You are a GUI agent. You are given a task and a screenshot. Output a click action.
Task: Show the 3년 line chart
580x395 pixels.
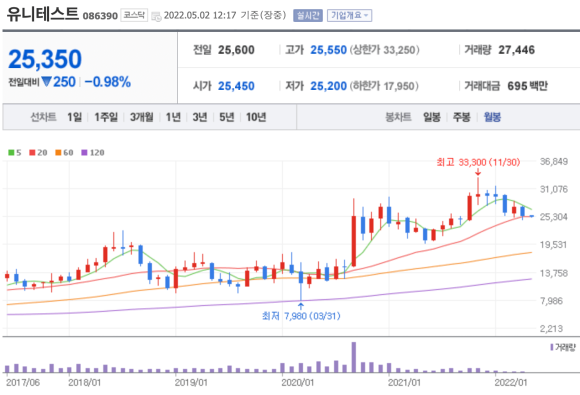coord(200,117)
